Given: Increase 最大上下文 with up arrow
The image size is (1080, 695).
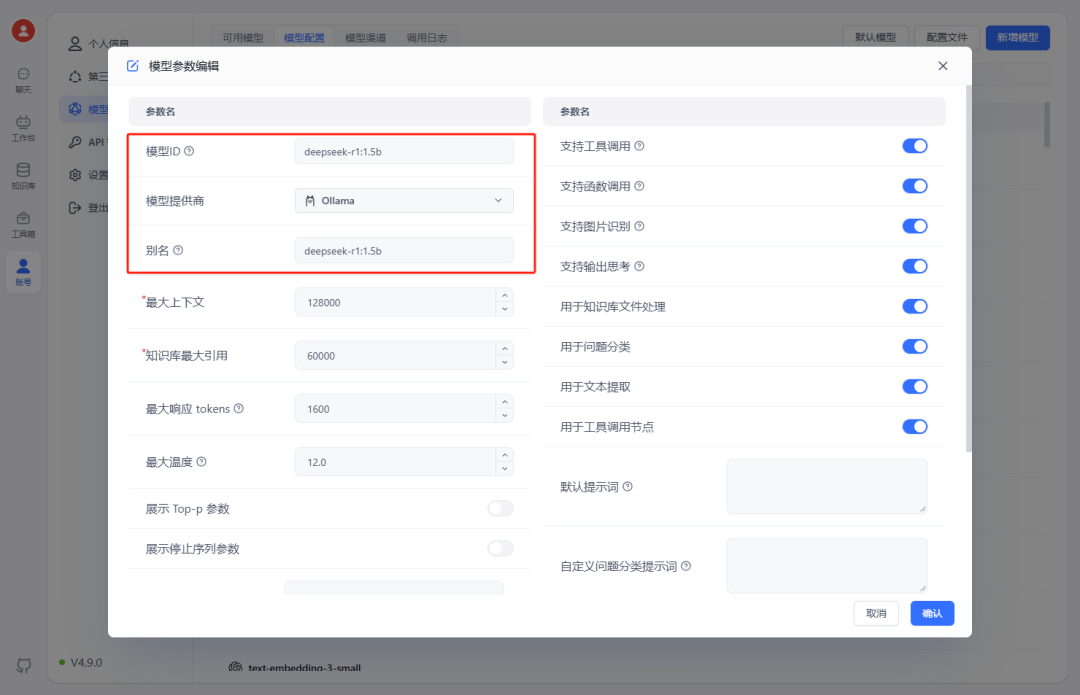Looking at the screenshot, I should tap(505, 295).
